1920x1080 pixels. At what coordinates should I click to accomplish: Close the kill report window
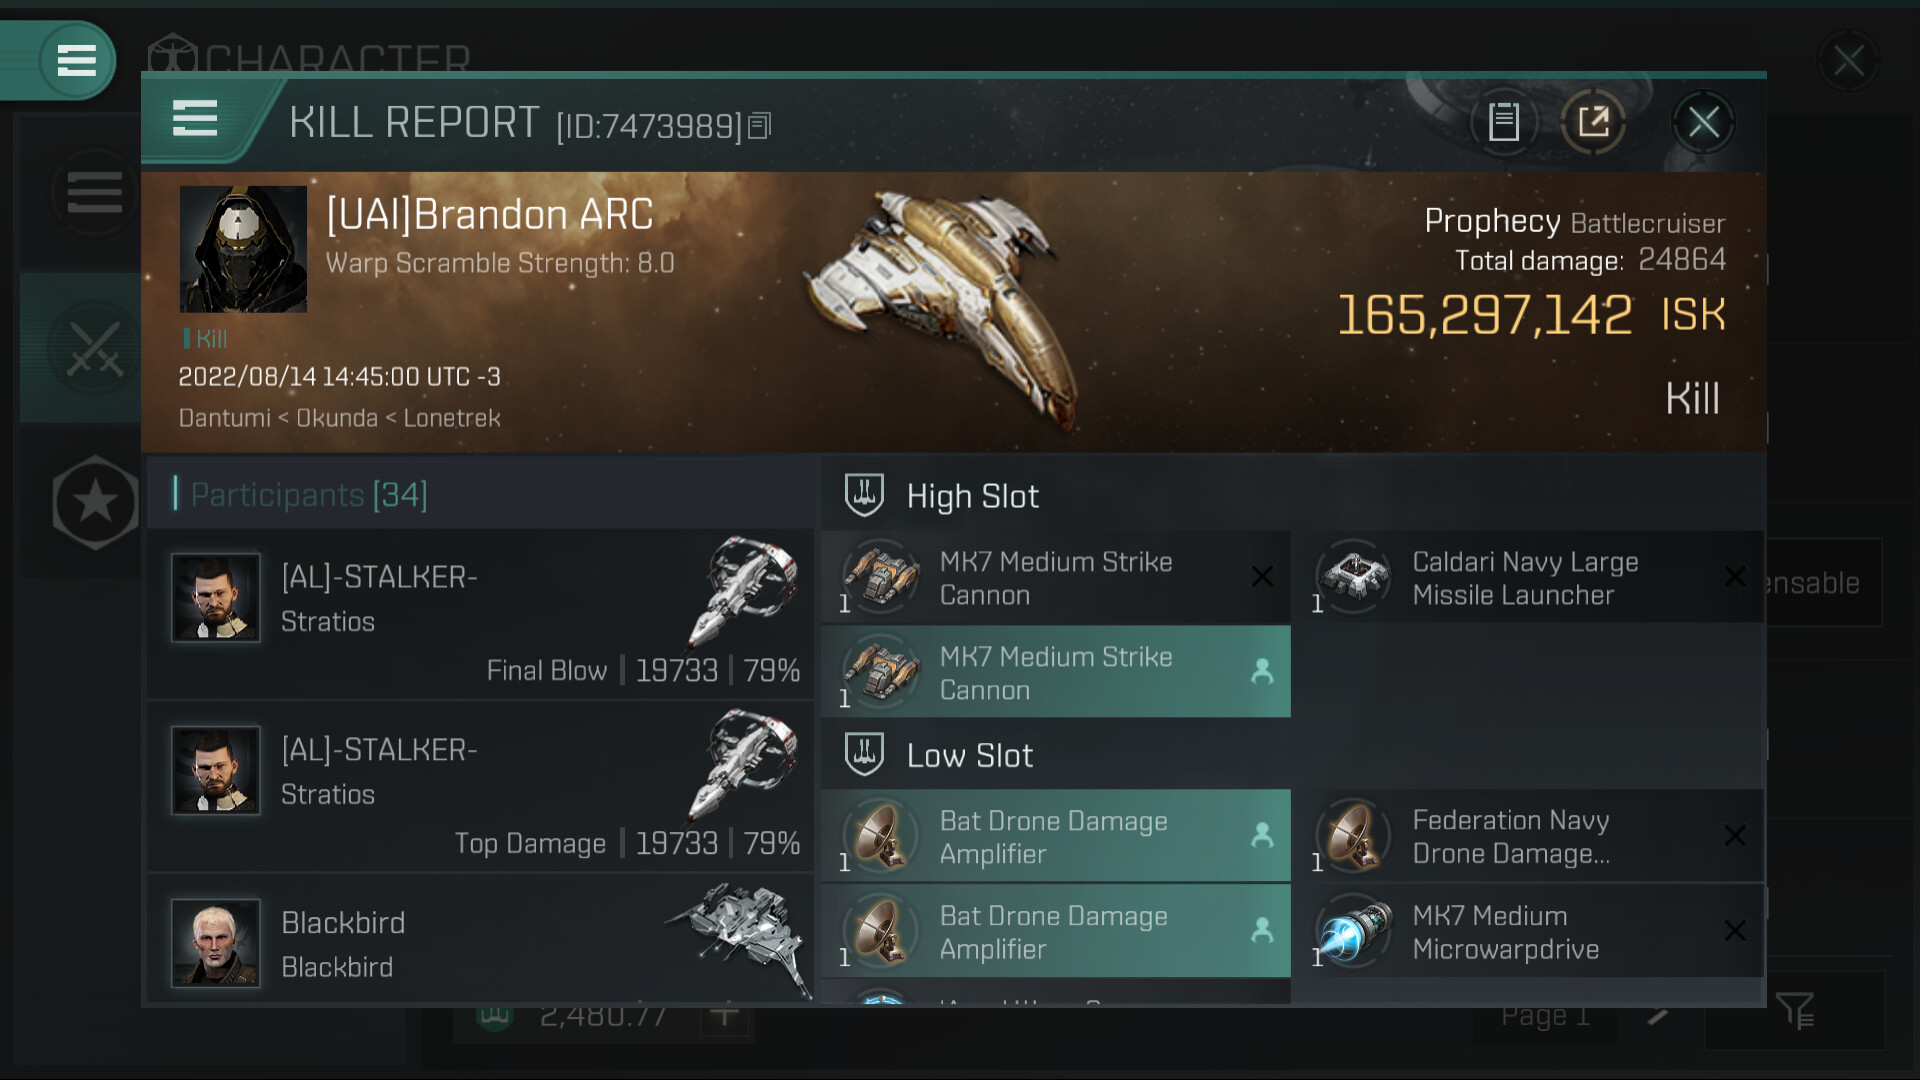click(1703, 122)
